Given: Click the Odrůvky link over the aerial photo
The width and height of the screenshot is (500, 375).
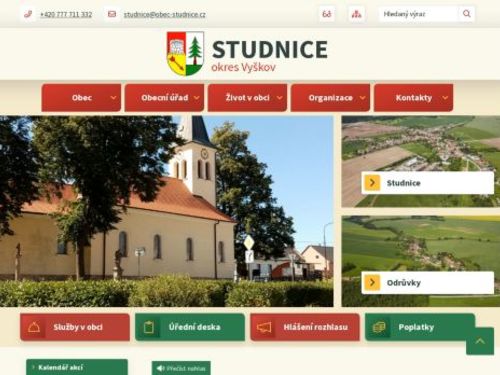Looking at the screenshot, I should [x=428, y=283].
